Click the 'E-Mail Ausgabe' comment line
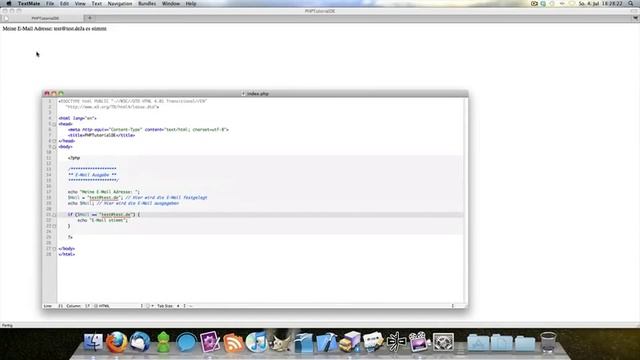640x360 pixels. pyautogui.click(x=92, y=175)
